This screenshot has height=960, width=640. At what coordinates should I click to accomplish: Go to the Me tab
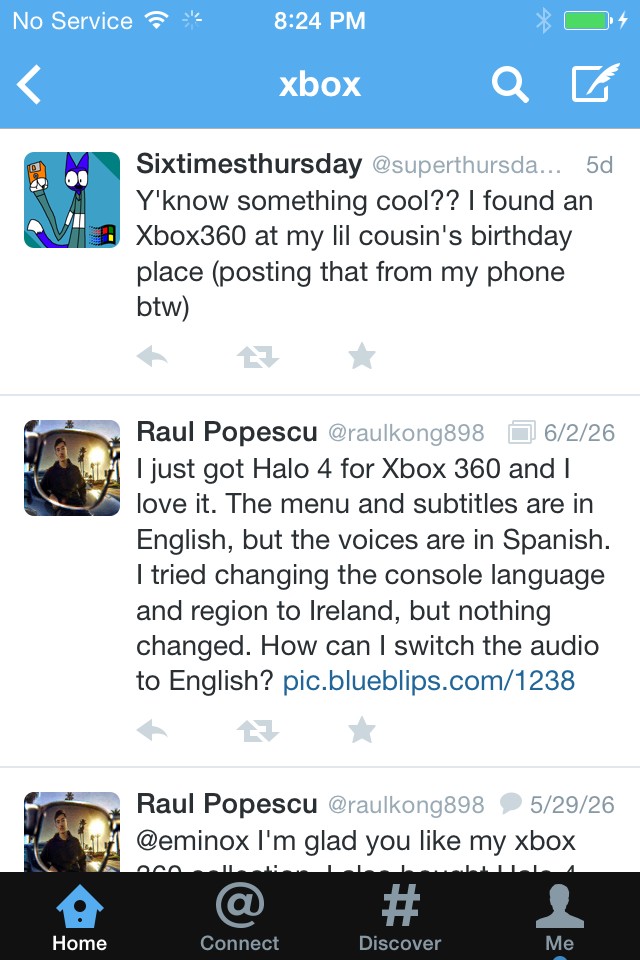point(559,917)
